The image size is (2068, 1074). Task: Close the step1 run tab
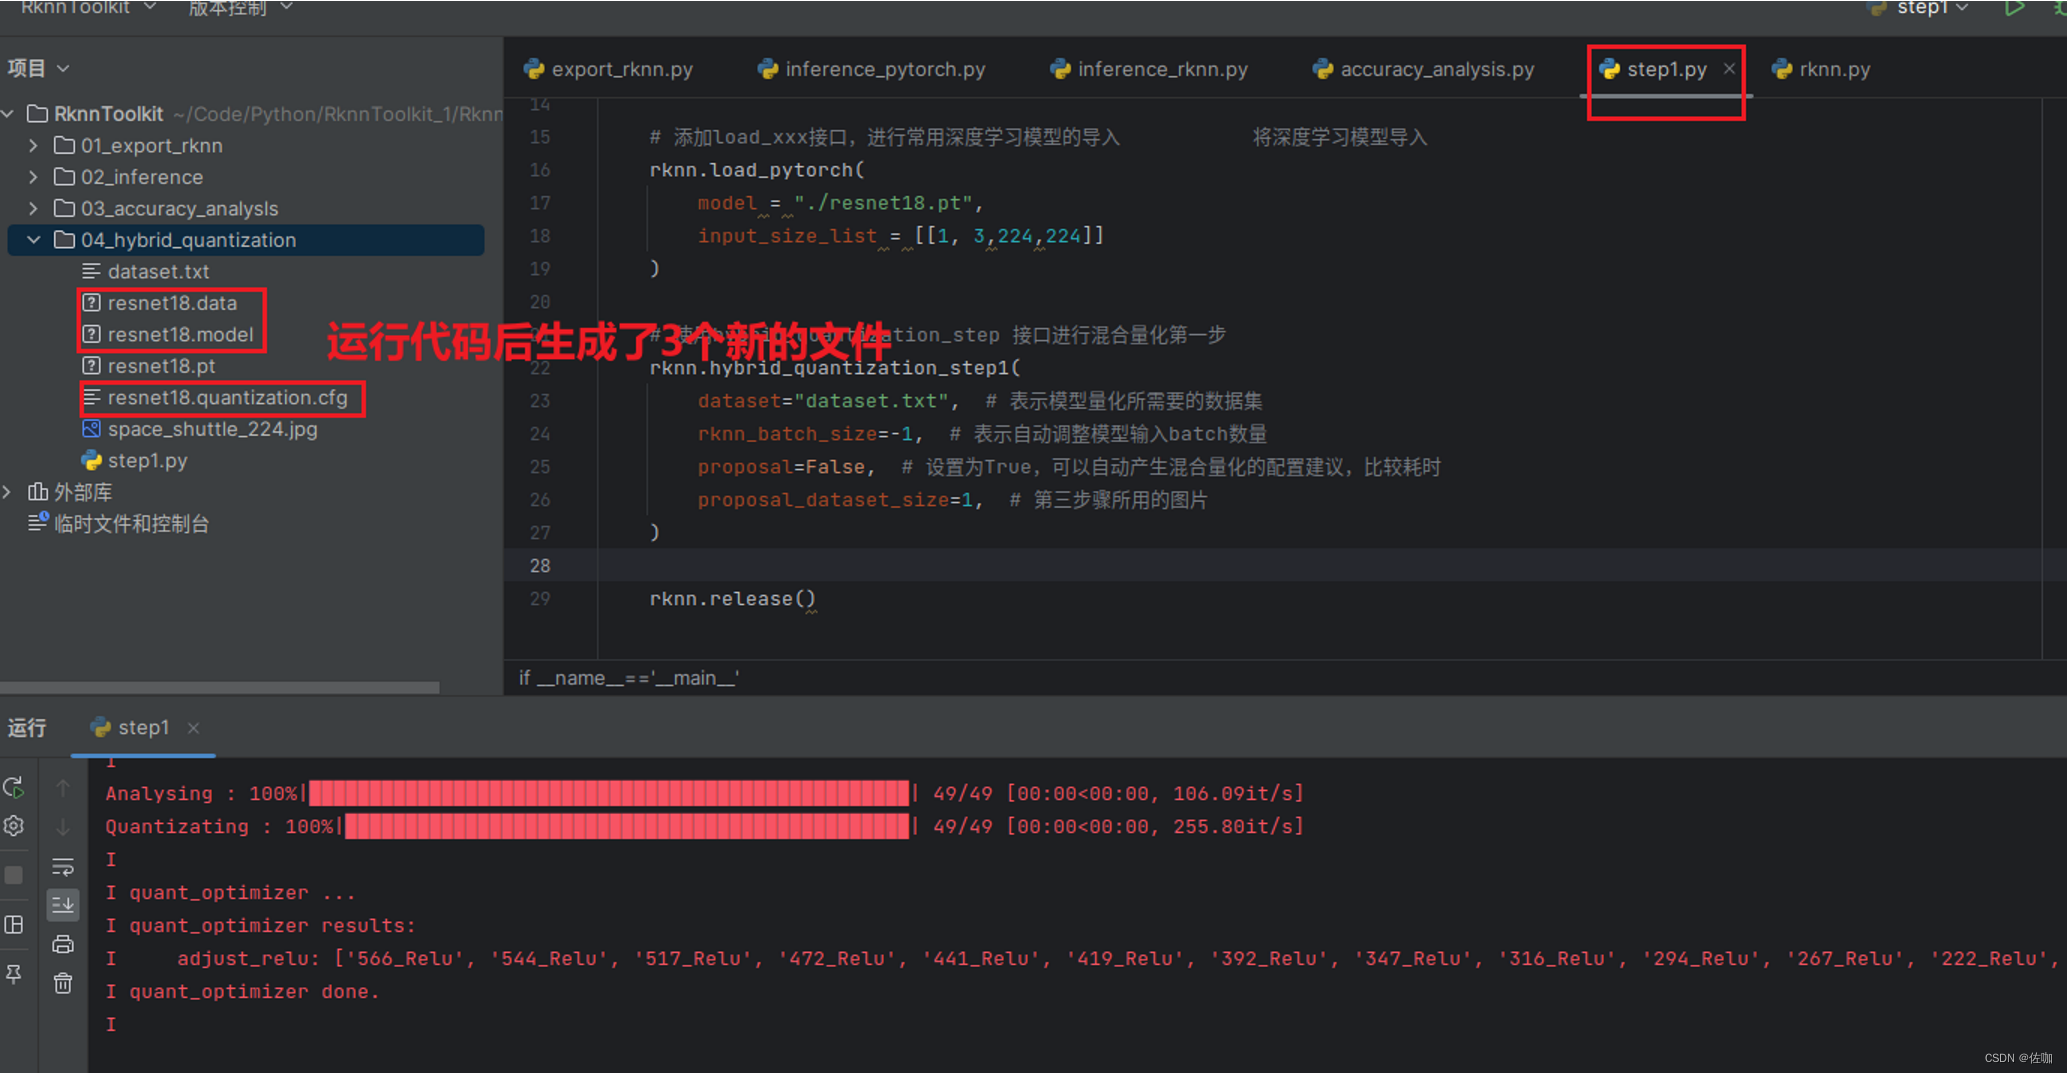194,728
